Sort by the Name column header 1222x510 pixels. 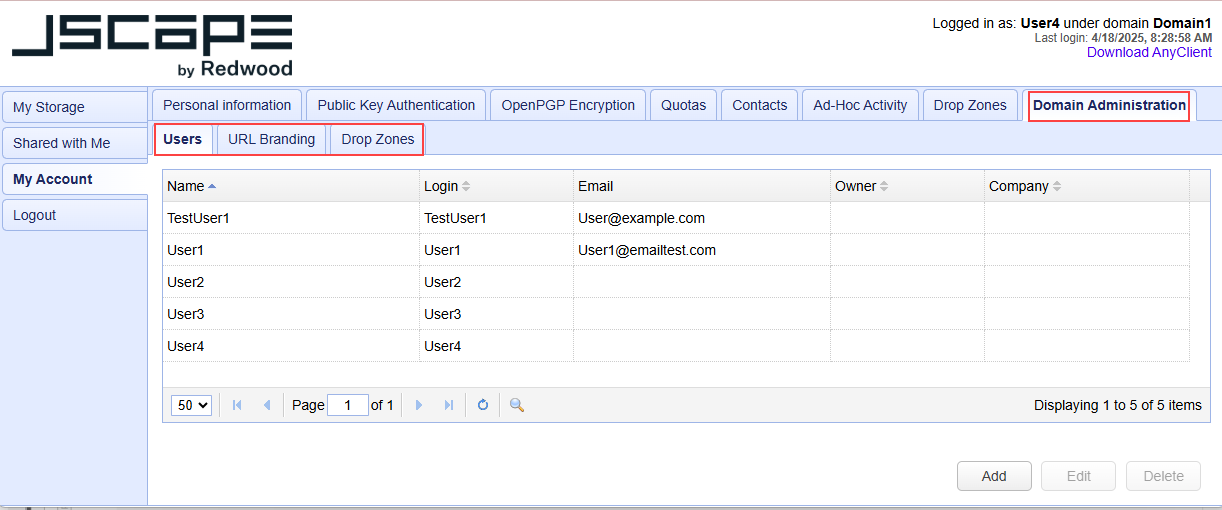click(x=186, y=186)
